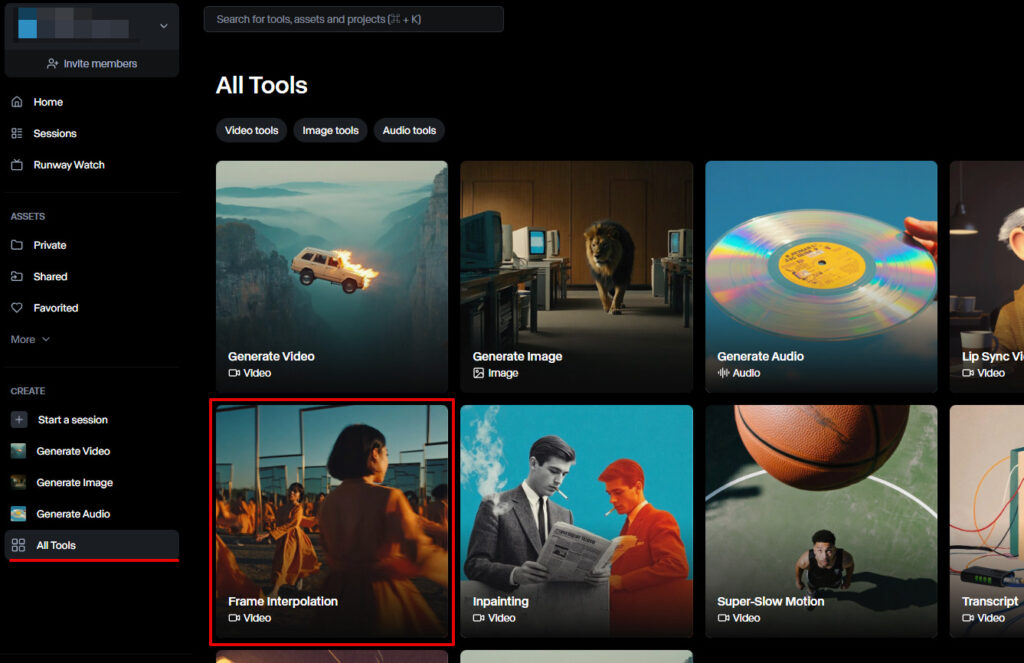Open Generate Audio in the sidebar
The height and width of the screenshot is (663, 1024).
[x=73, y=514]
